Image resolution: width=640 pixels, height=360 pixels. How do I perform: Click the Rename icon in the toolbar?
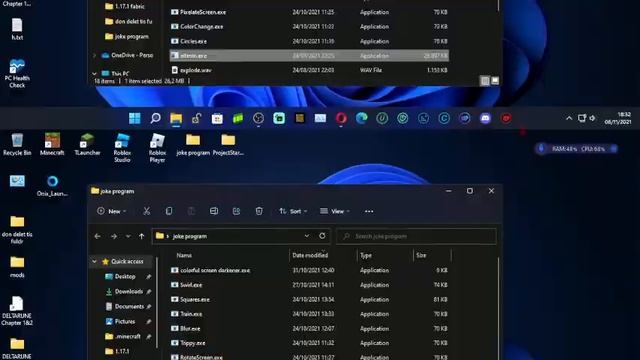coord(214,211)
